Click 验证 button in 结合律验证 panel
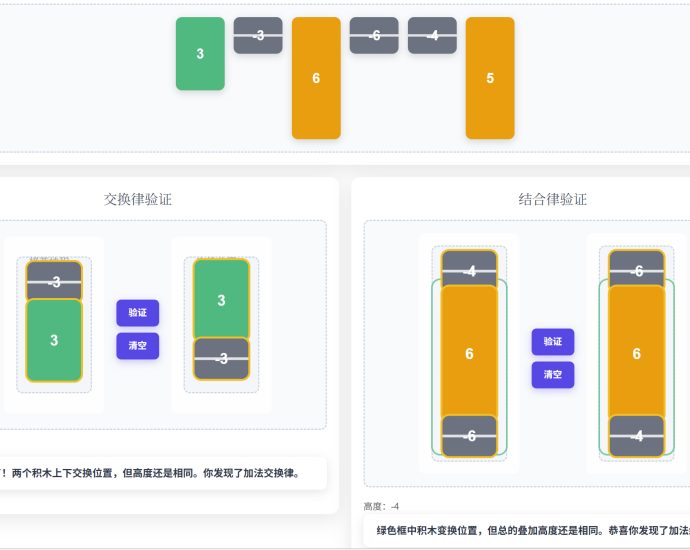 pos(553,341)
